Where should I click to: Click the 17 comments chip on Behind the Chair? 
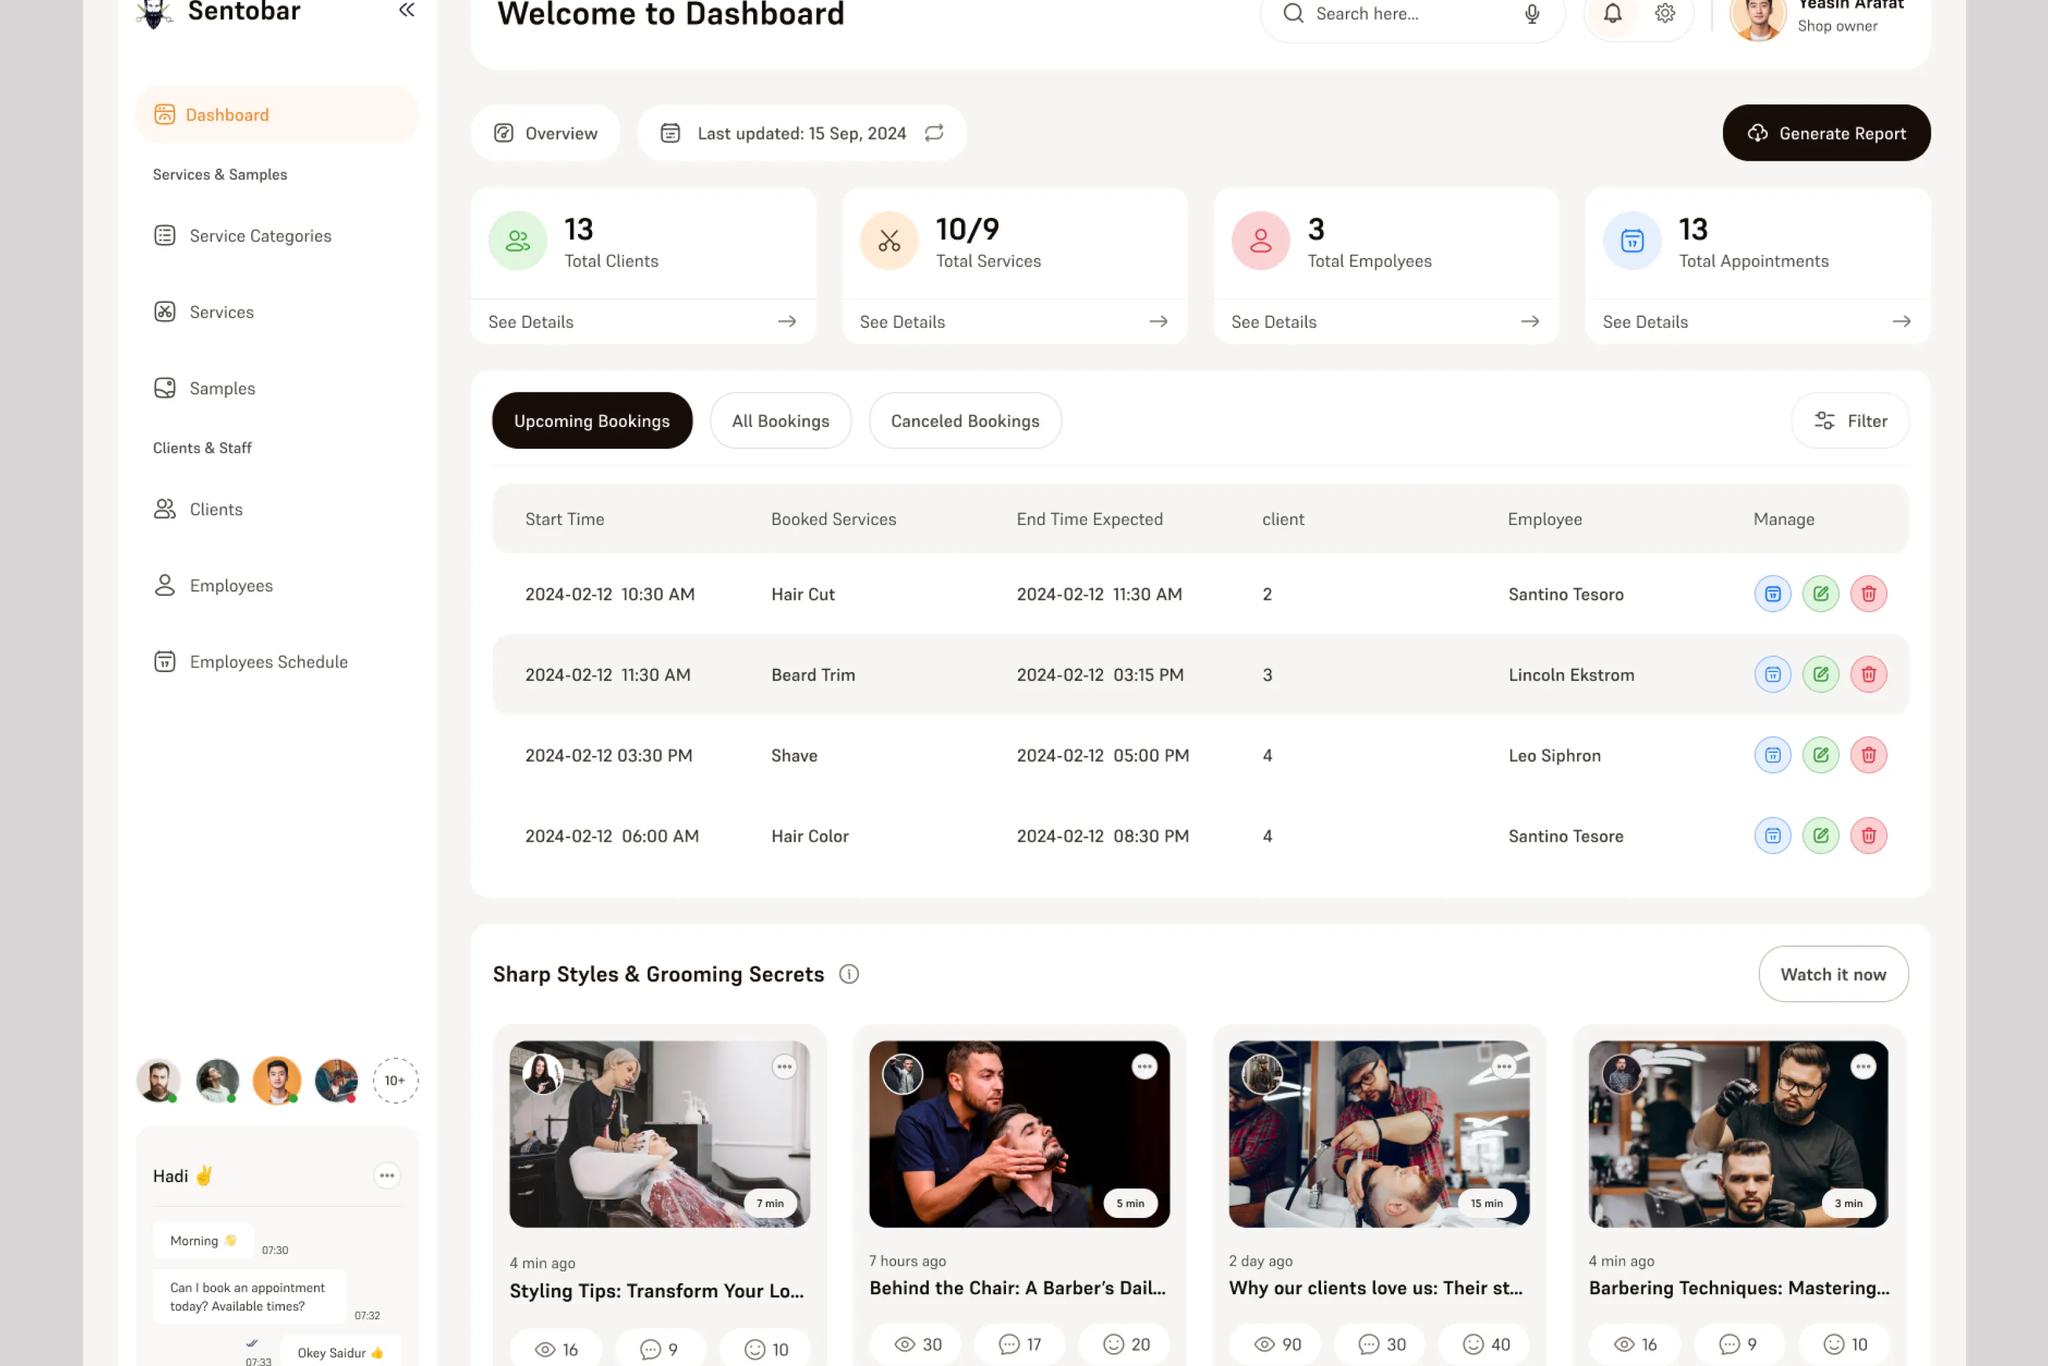click(x=1019, y=1345)
